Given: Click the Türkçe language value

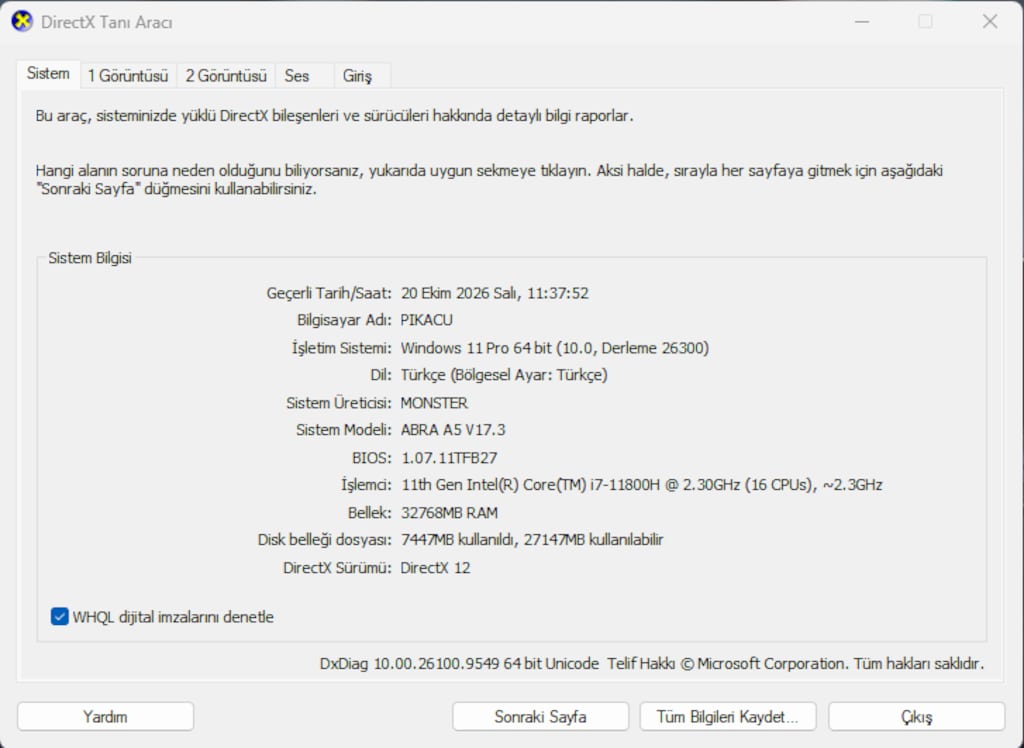Looking at the screenshot, I should (504, 375).
